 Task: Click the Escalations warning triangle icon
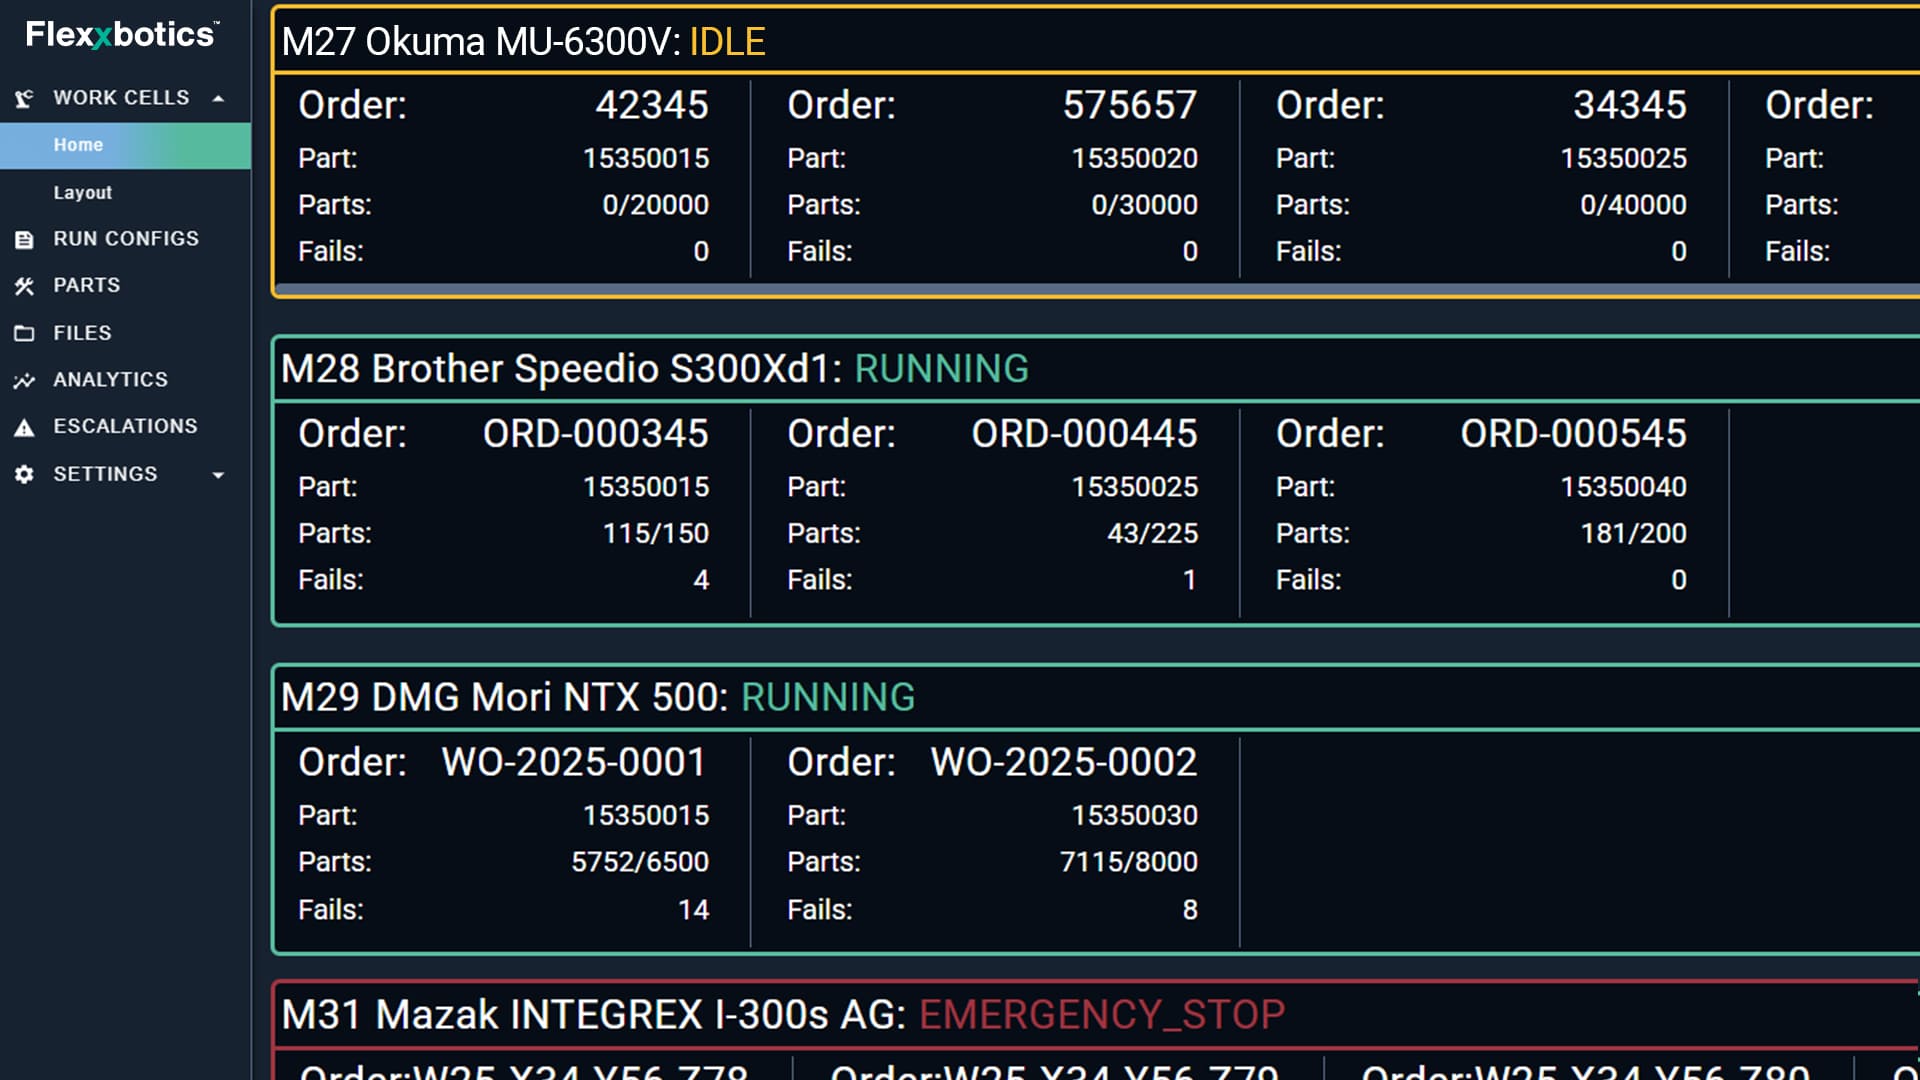(x=24, y=427)
